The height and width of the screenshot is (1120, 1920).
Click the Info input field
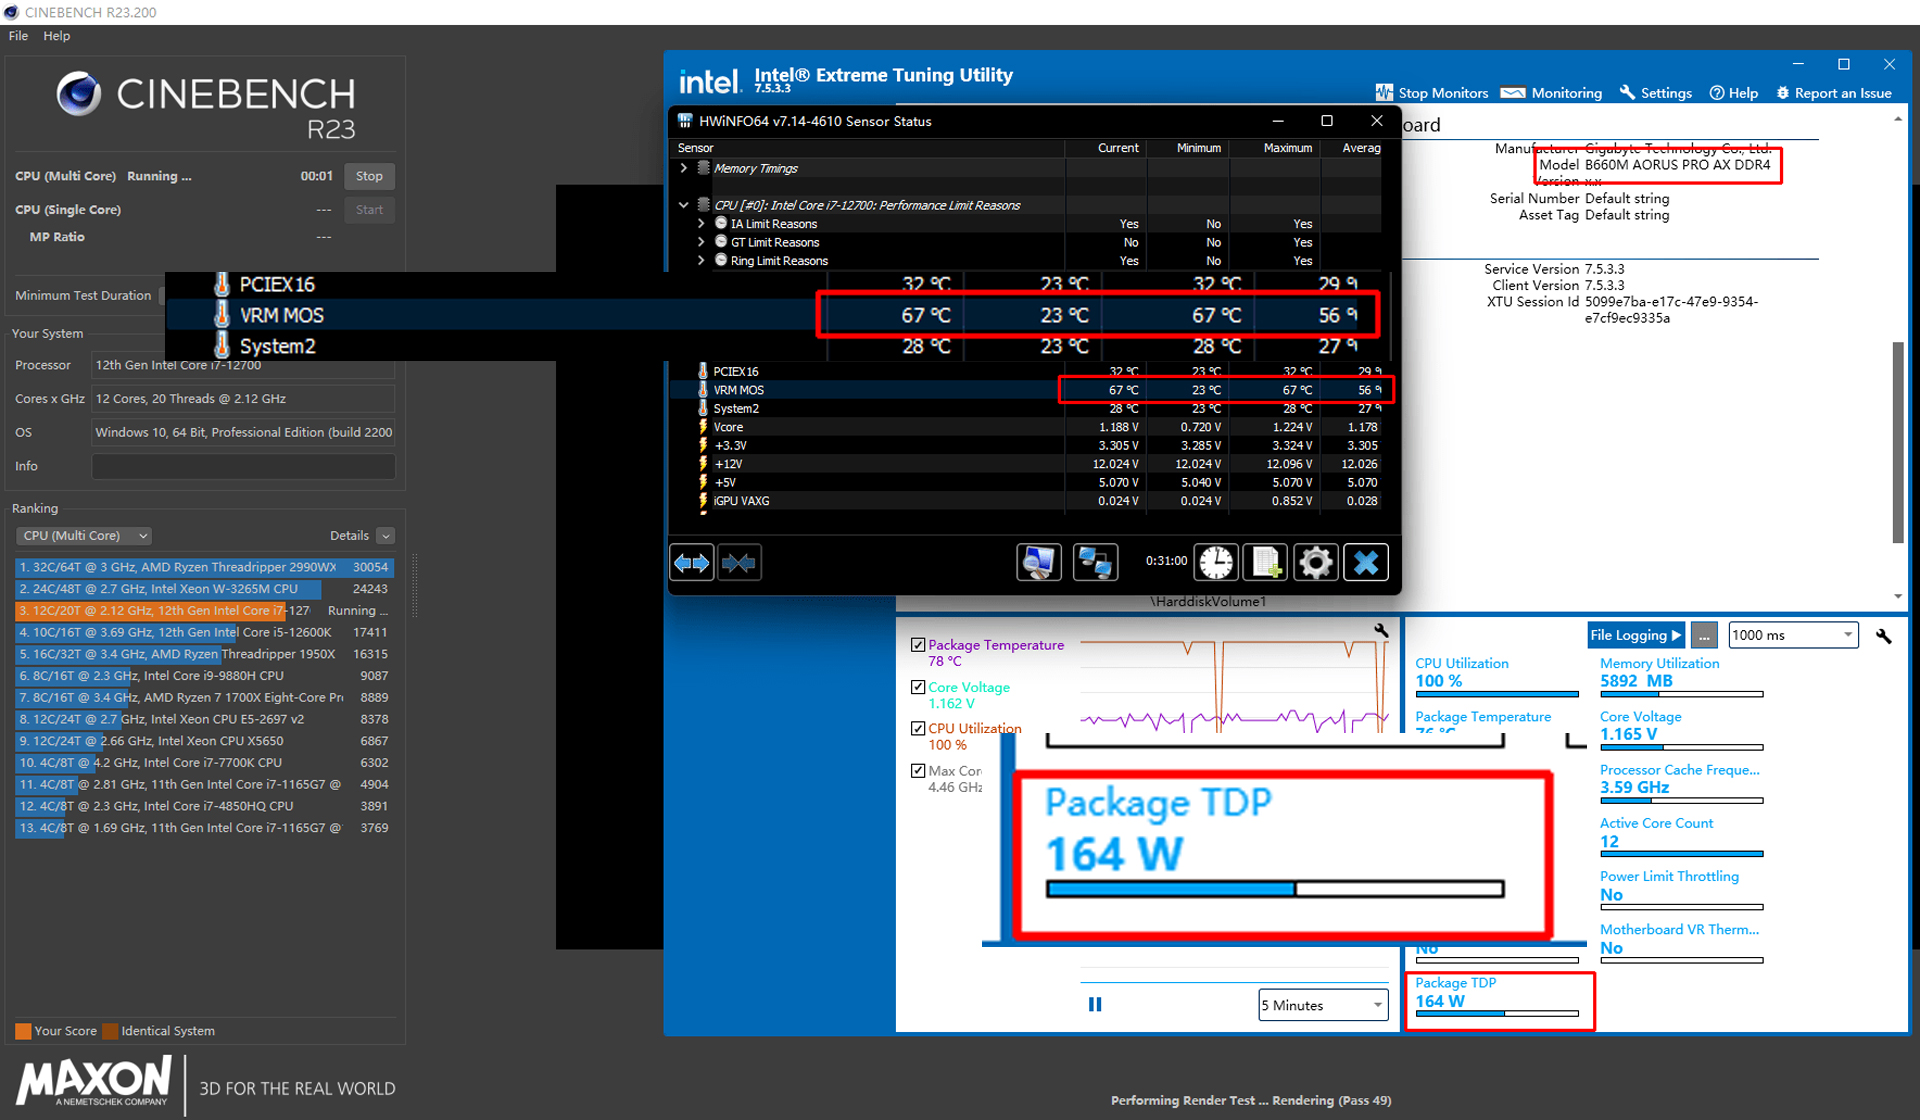click(243, 466)
